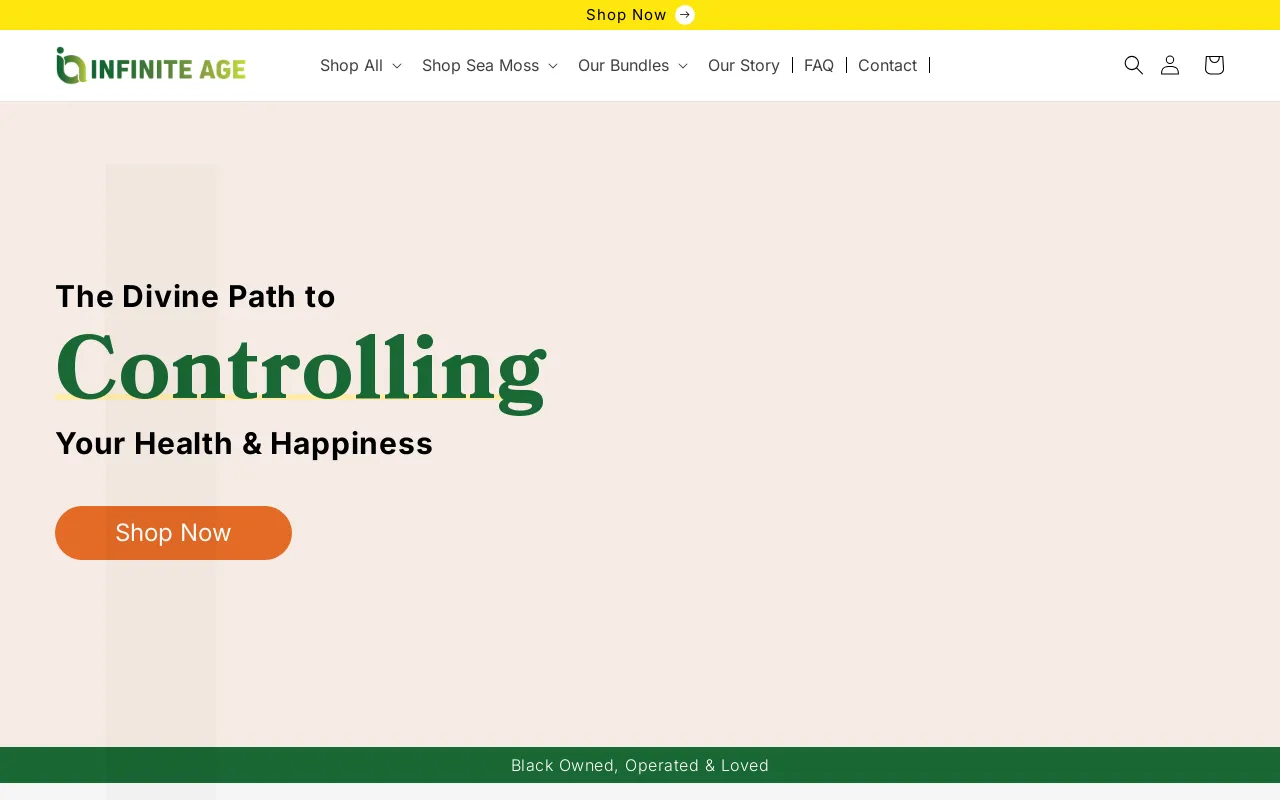Click the Black Owned, Operated & Loved banner
Image resolution: width=1280 pixels, height=800 pixels.
[x=640, y=765]
